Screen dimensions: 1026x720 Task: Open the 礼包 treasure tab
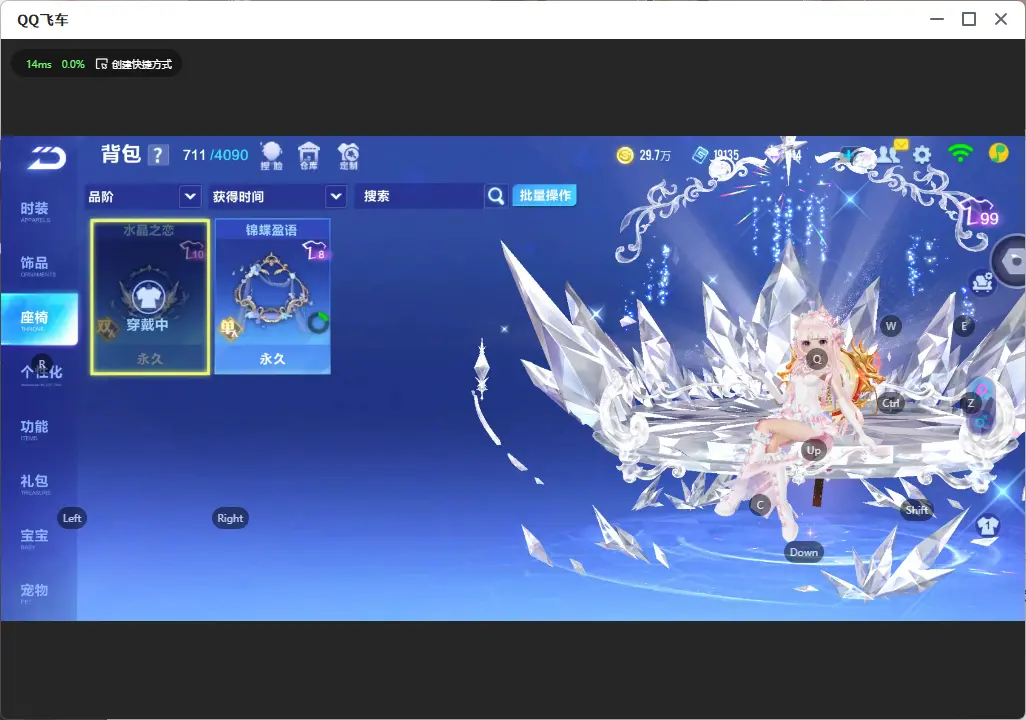35,483
